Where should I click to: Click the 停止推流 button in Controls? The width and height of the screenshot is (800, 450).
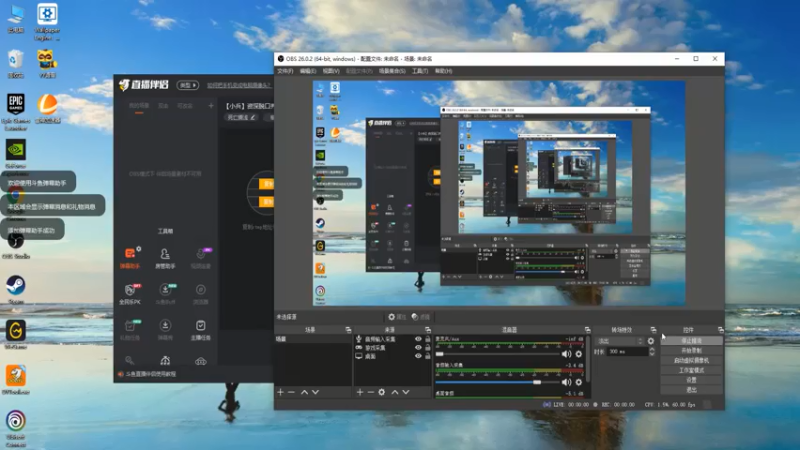coord(691,341)
